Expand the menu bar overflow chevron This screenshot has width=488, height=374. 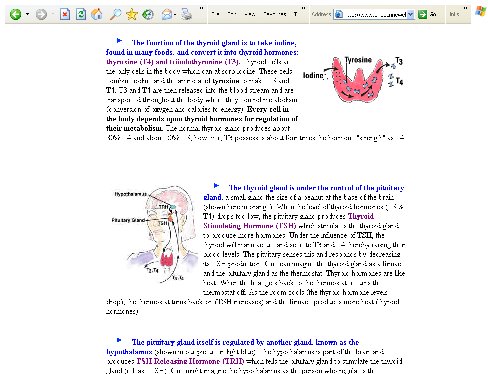pos(303,9)
